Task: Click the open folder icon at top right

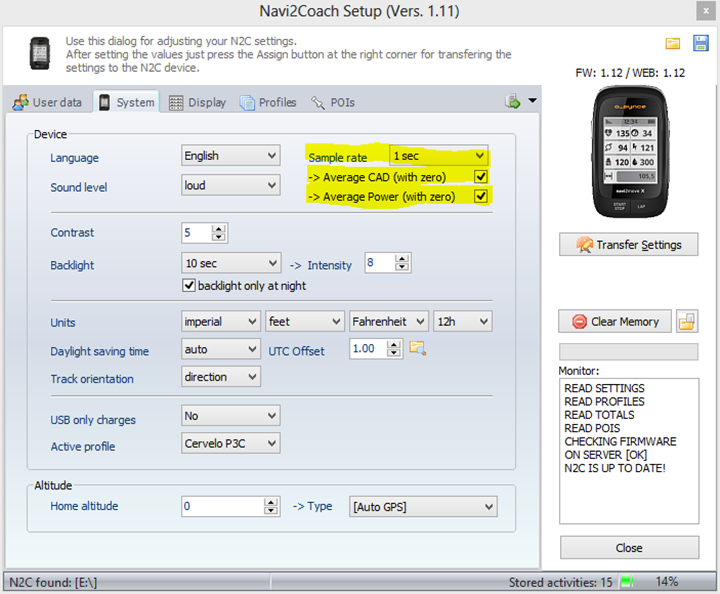Action: coord(673,44)
